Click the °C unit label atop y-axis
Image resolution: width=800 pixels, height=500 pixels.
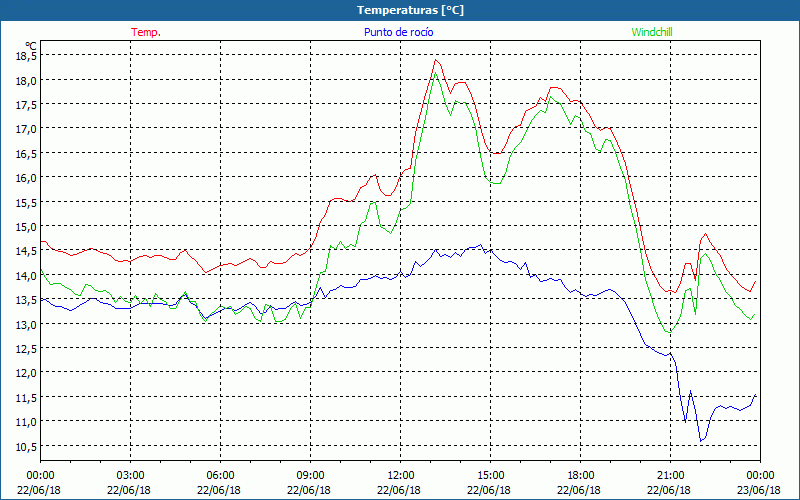(x=30, y=46)
